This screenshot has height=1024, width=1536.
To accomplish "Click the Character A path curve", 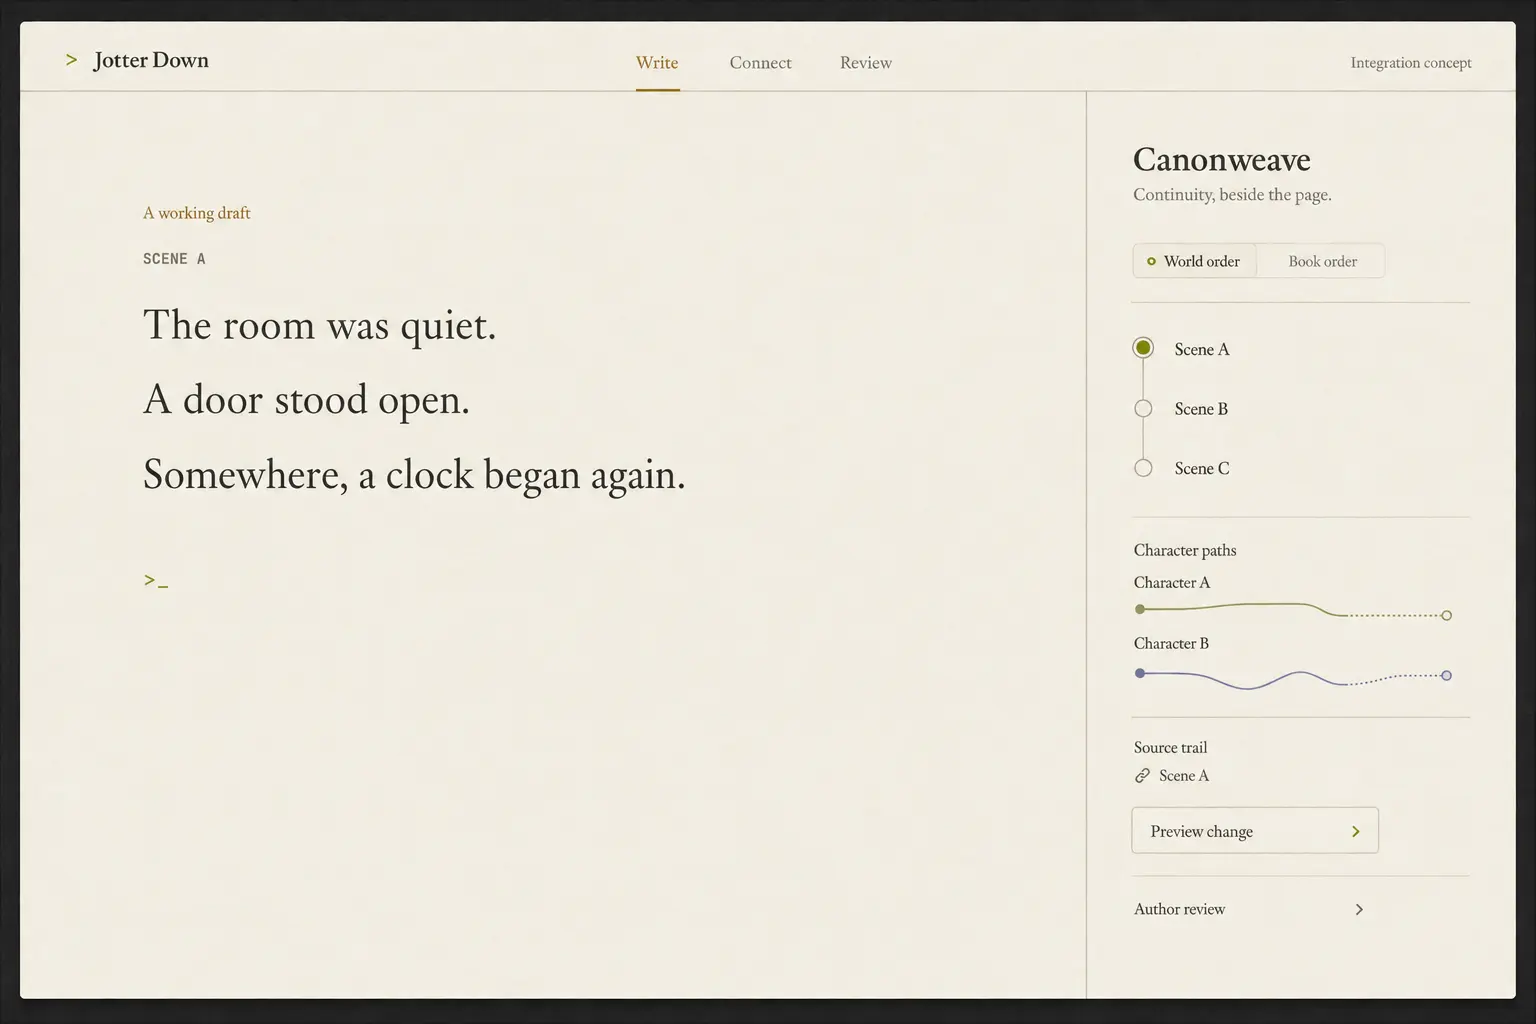I will coord(1293,609).
